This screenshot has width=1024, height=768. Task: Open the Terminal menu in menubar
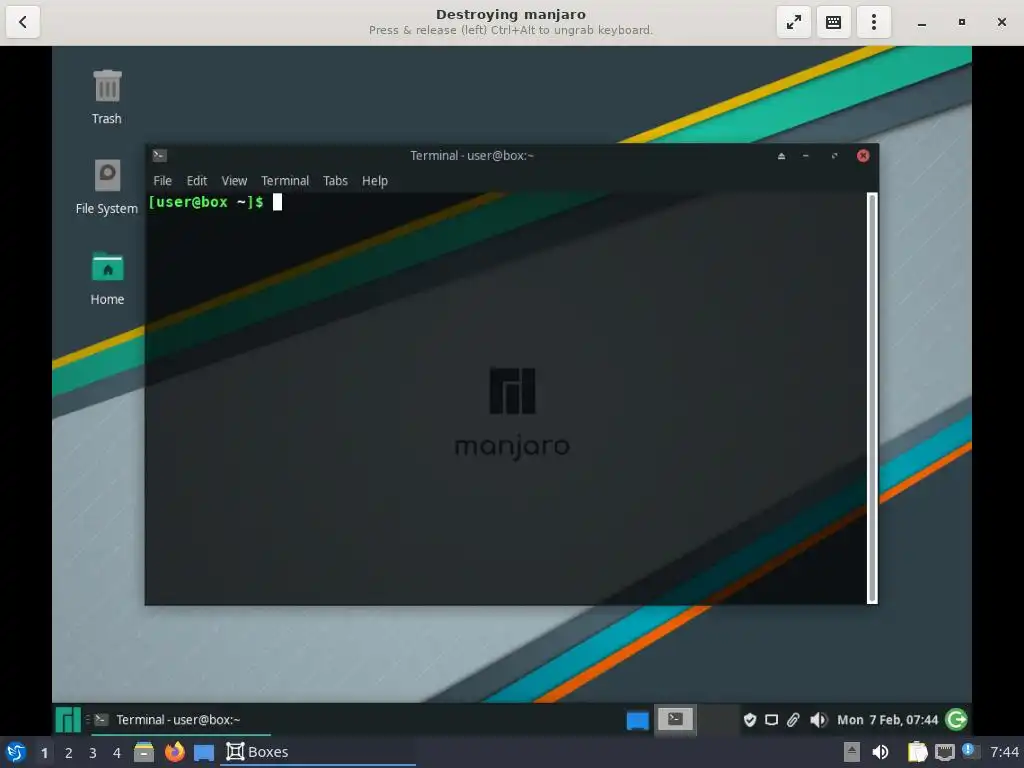tap(285, 181)
